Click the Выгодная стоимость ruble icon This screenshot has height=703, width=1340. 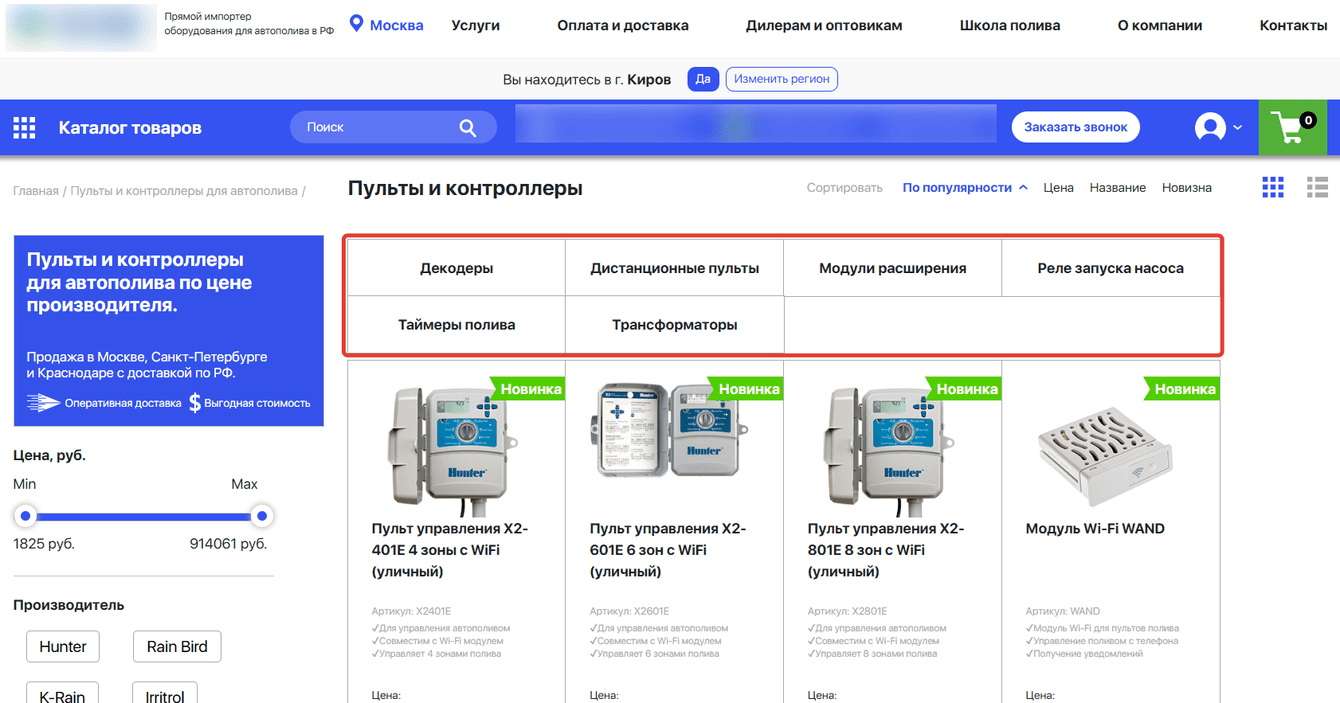(x=194, y=402)
